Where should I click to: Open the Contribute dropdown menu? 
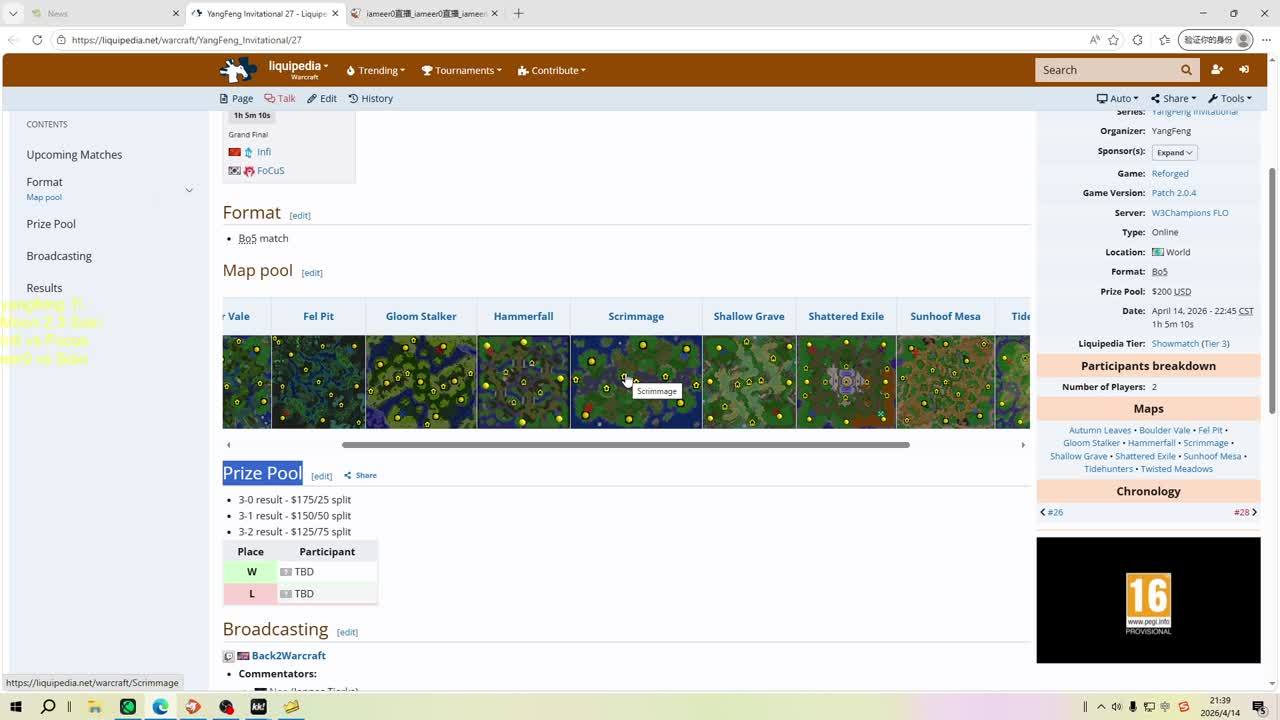coord(552,70)
